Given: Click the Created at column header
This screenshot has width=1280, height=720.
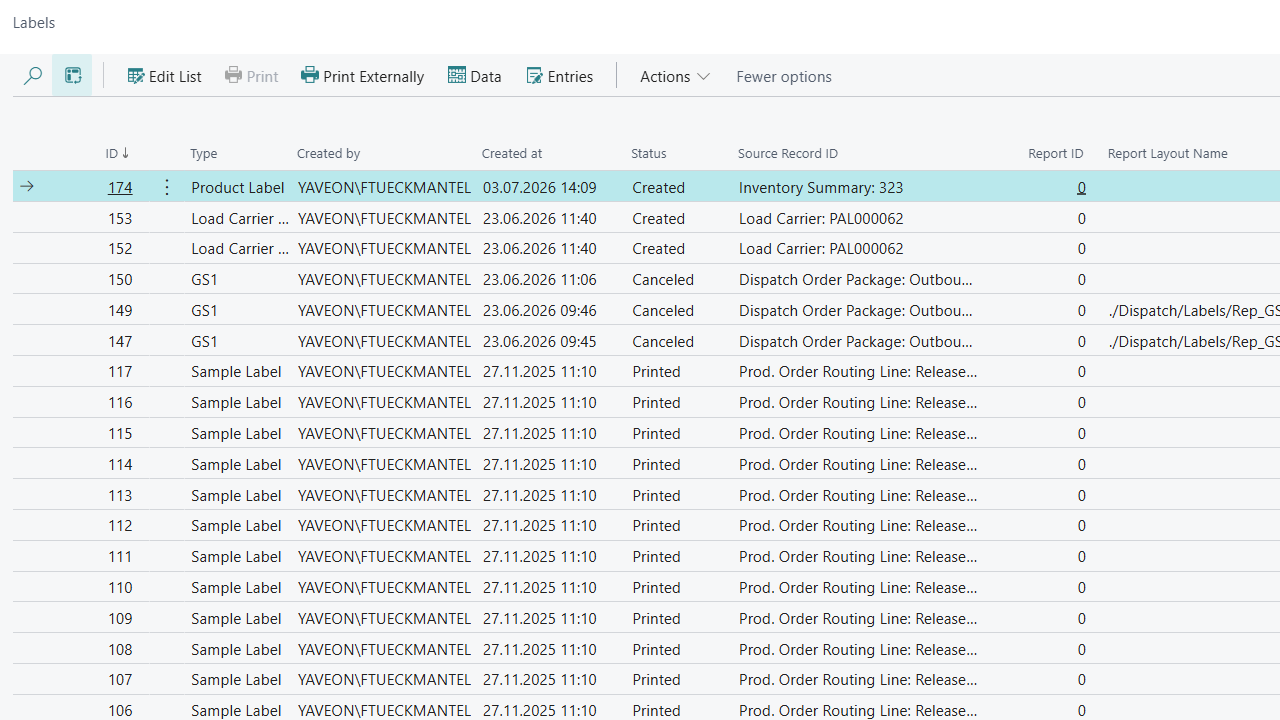Looking at the screenshot, I should point(512,153).
